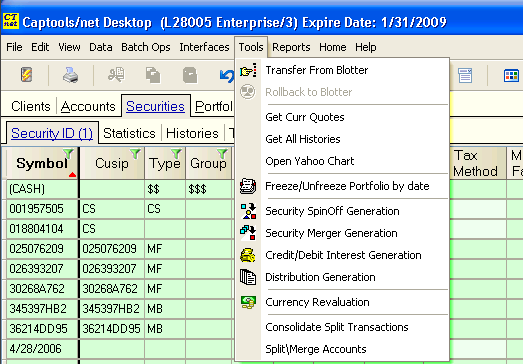Click the blue undo arrow icon

tap(227, 75)
